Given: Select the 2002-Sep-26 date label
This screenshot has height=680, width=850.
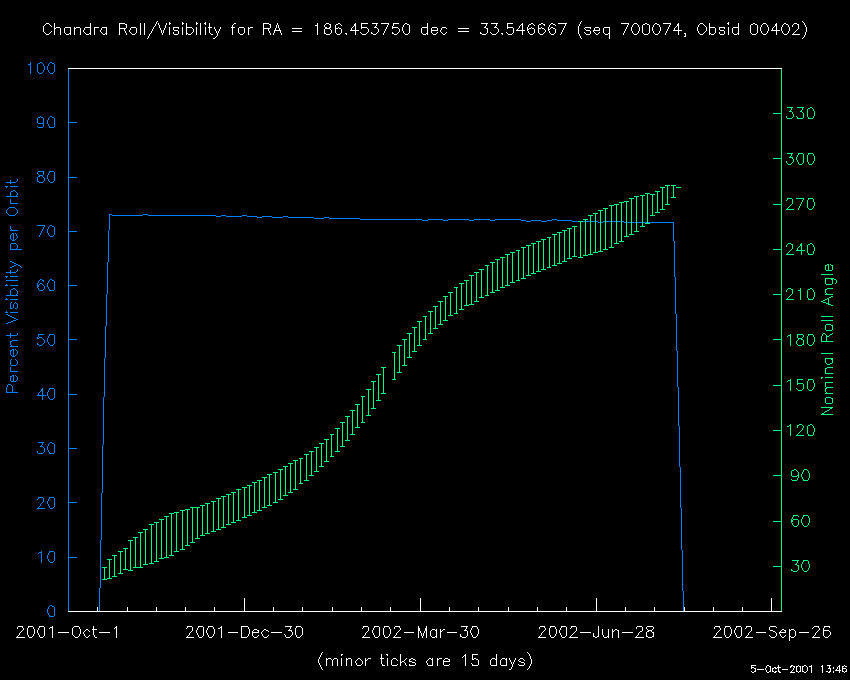Looking at the screenshot, I should (771, 633).
